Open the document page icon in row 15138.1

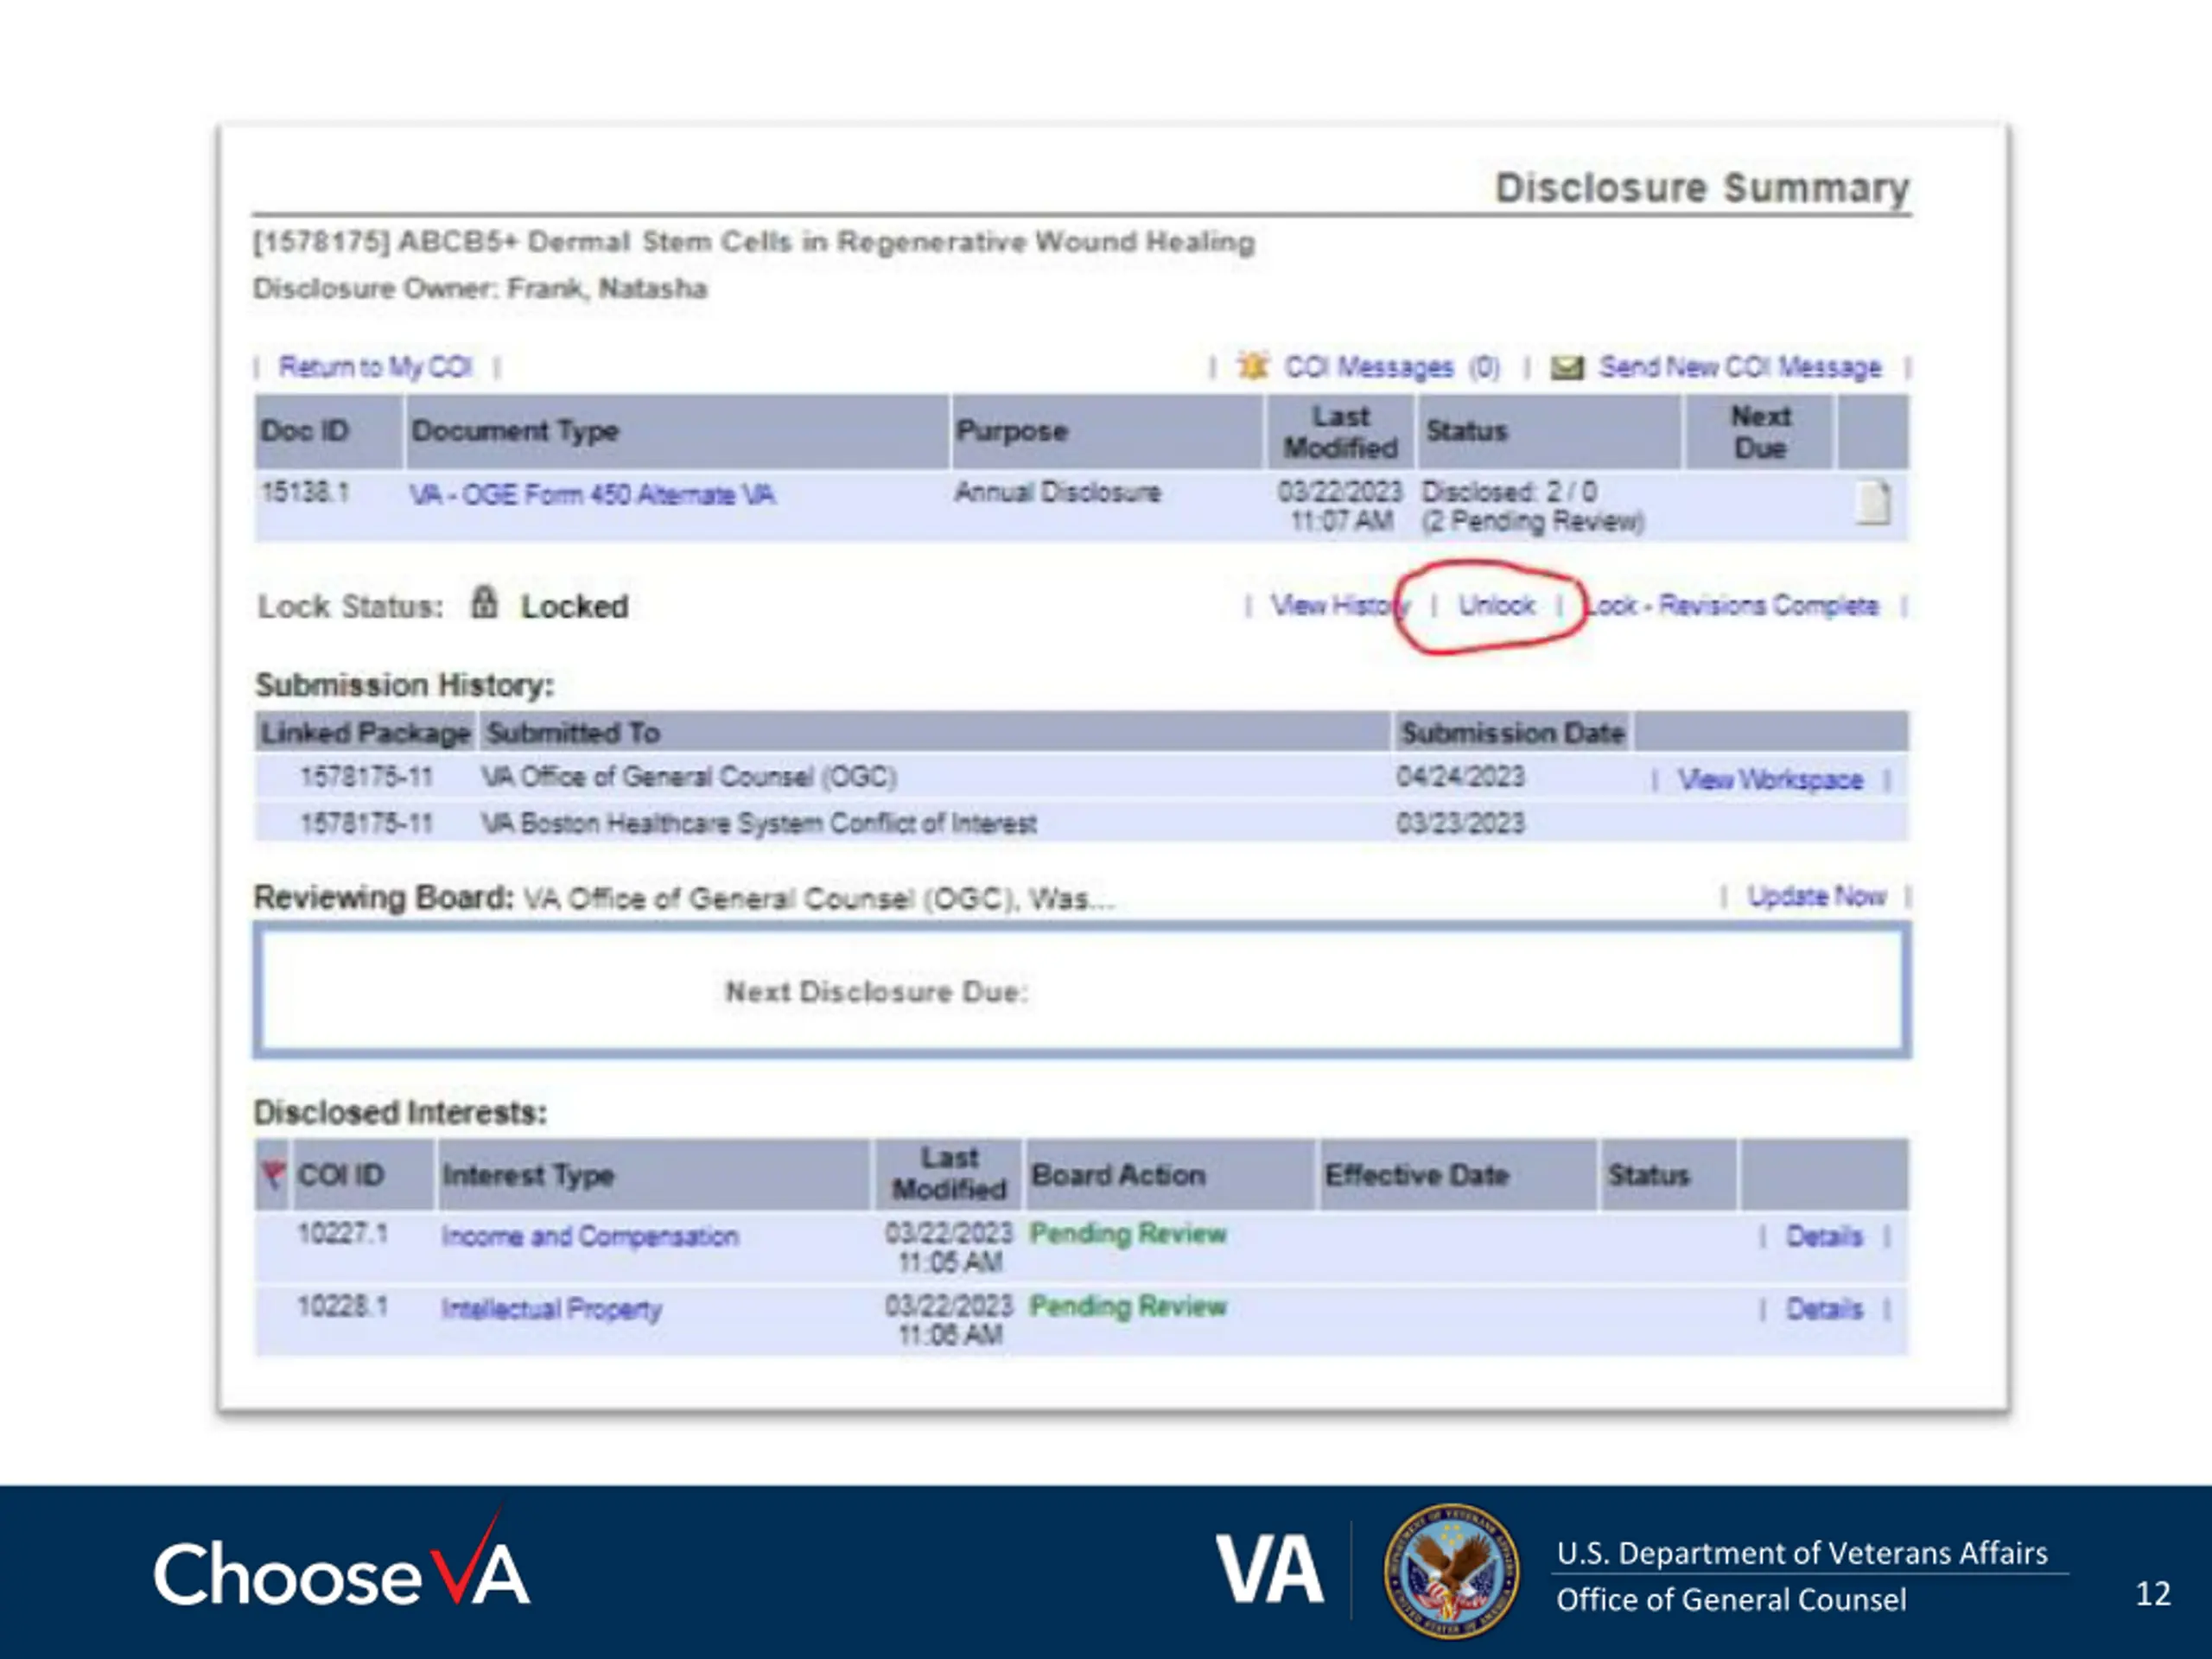pos(1873,502)
